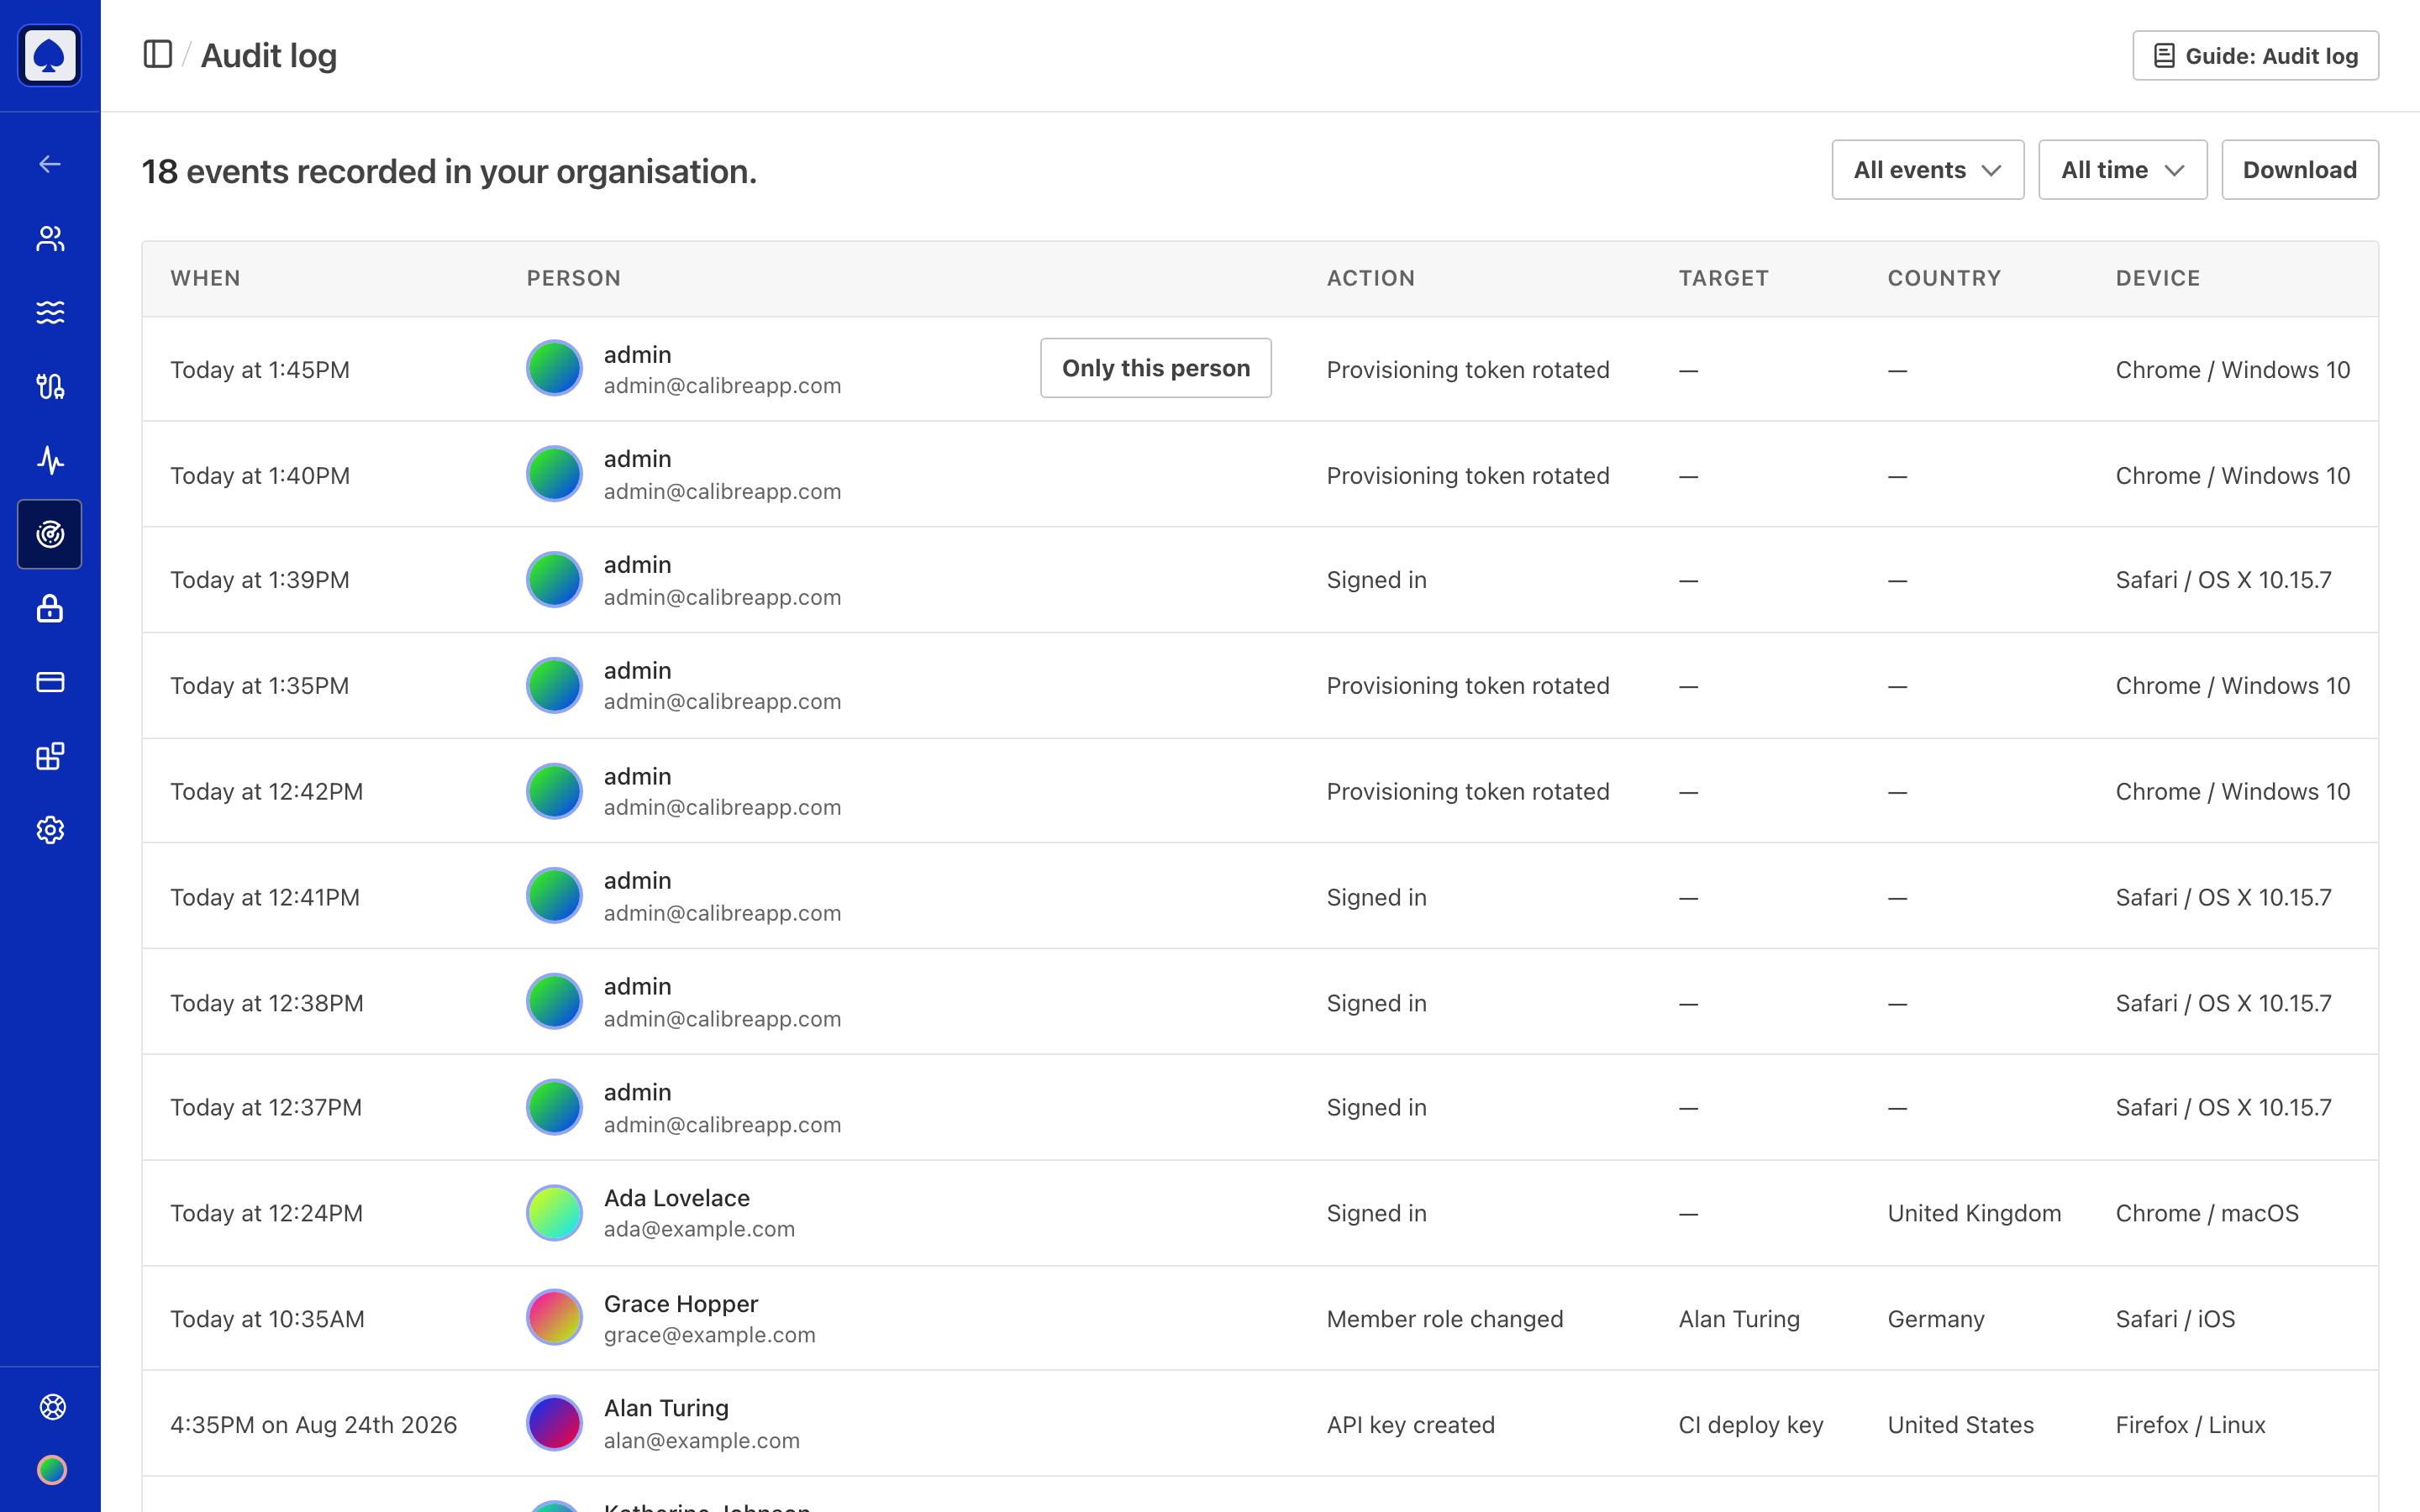Click the back arrow in sidebar
This screenshot has height=1512, width=2420.
tap(50, 164)
